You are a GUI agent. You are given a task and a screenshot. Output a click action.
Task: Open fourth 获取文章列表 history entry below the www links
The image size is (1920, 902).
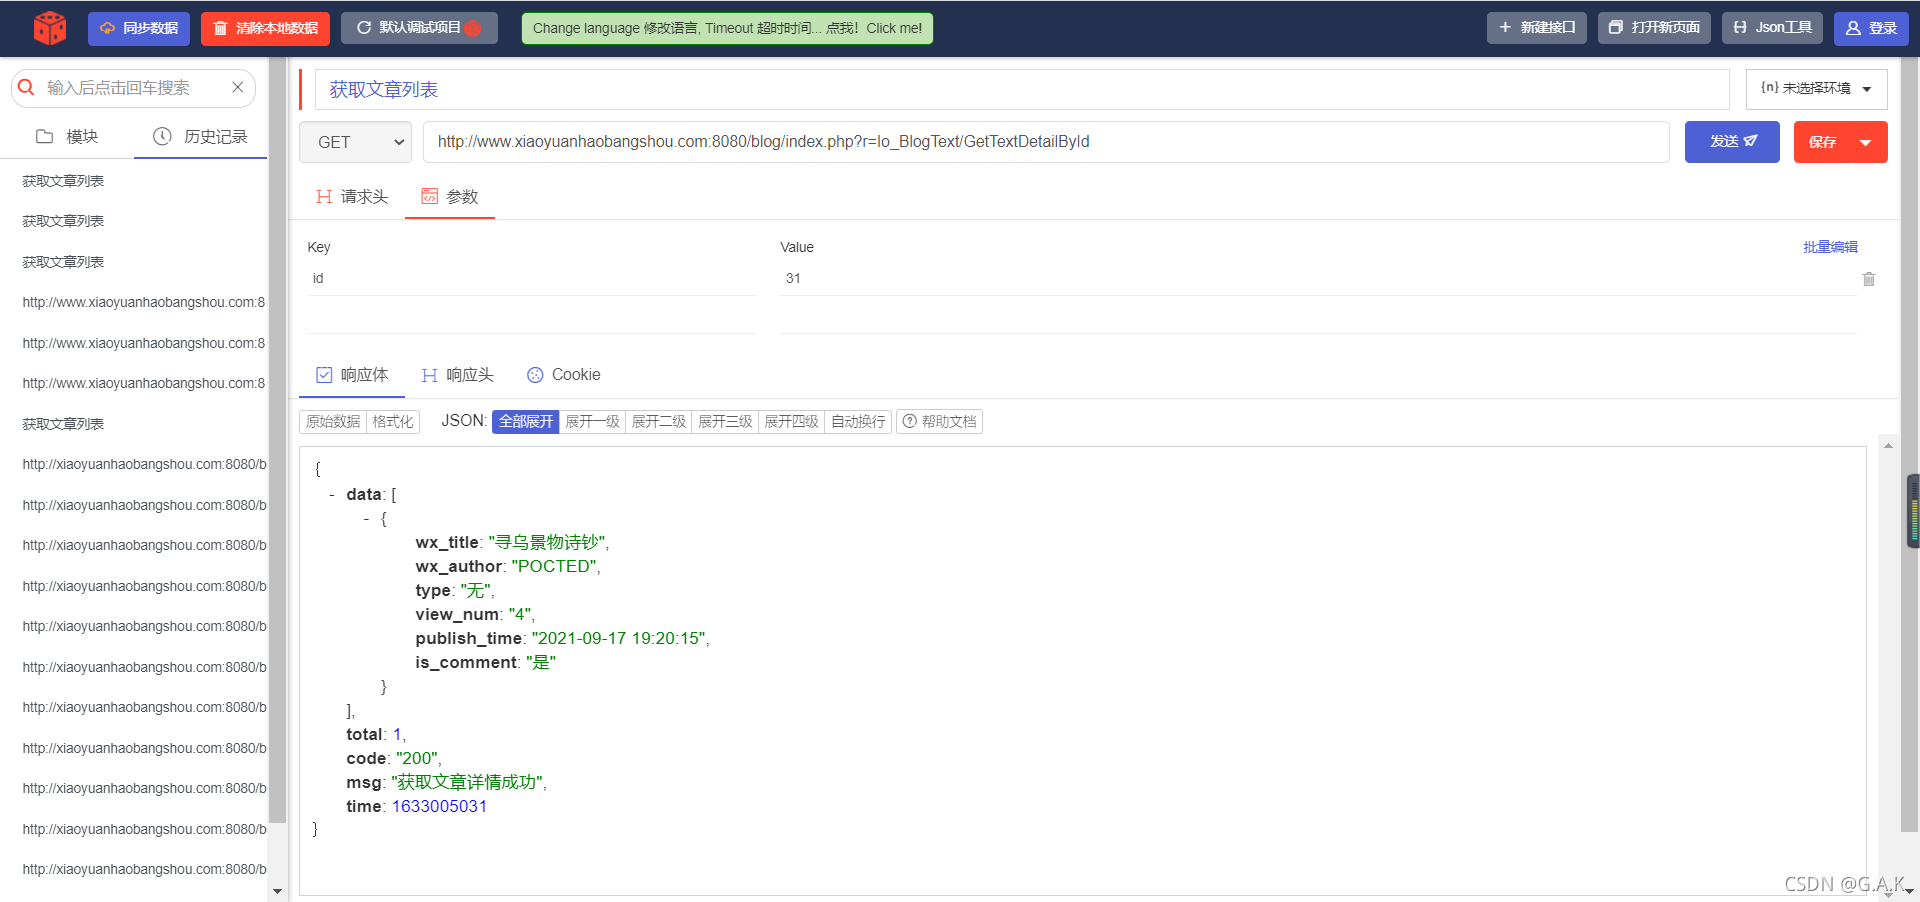pyautogui.click(x=63, y=424)
